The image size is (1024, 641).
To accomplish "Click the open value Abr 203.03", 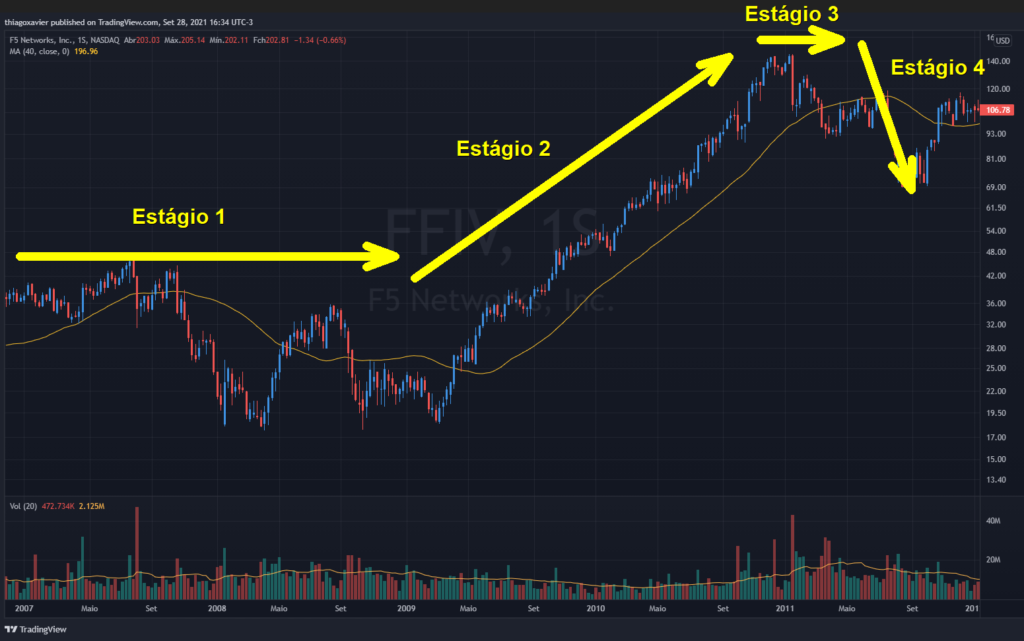I will point(142,40).
